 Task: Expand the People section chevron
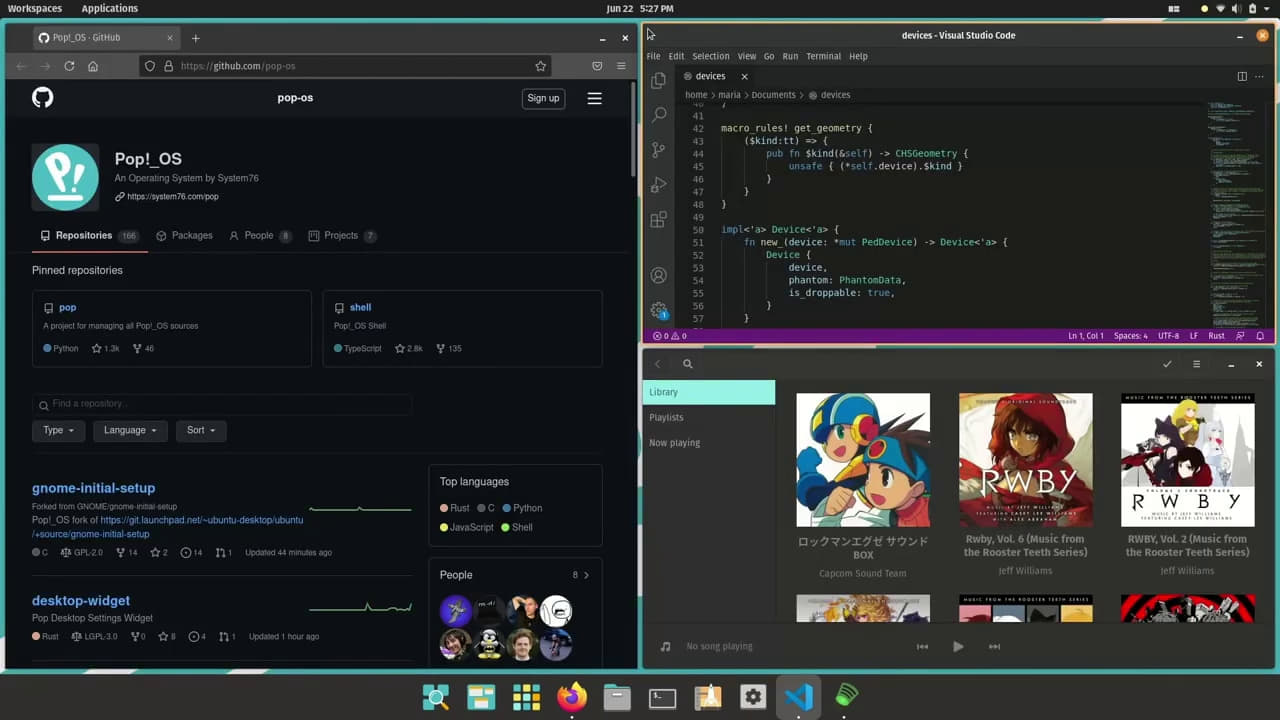tap(586, 575)
